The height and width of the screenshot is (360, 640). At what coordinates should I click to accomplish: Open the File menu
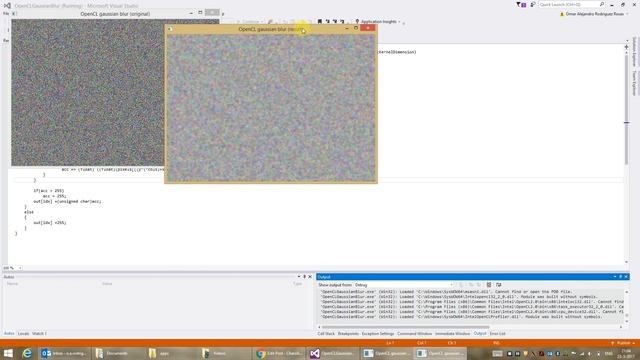click(6, 13)
